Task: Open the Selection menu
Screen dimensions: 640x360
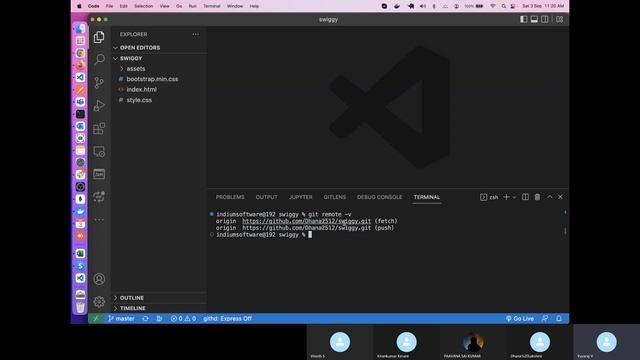Action: coord(143,6)
